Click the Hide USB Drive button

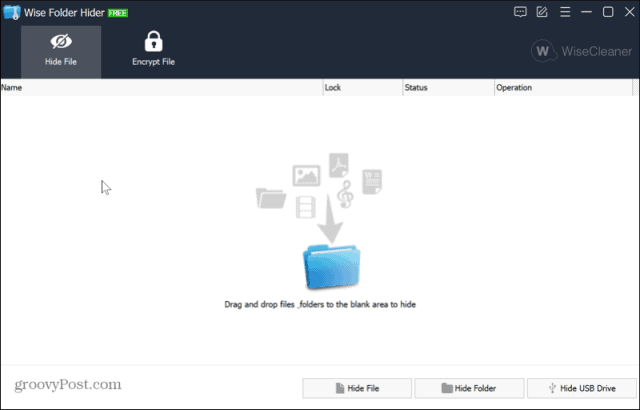pyautogui.click(x=582, y=388)
